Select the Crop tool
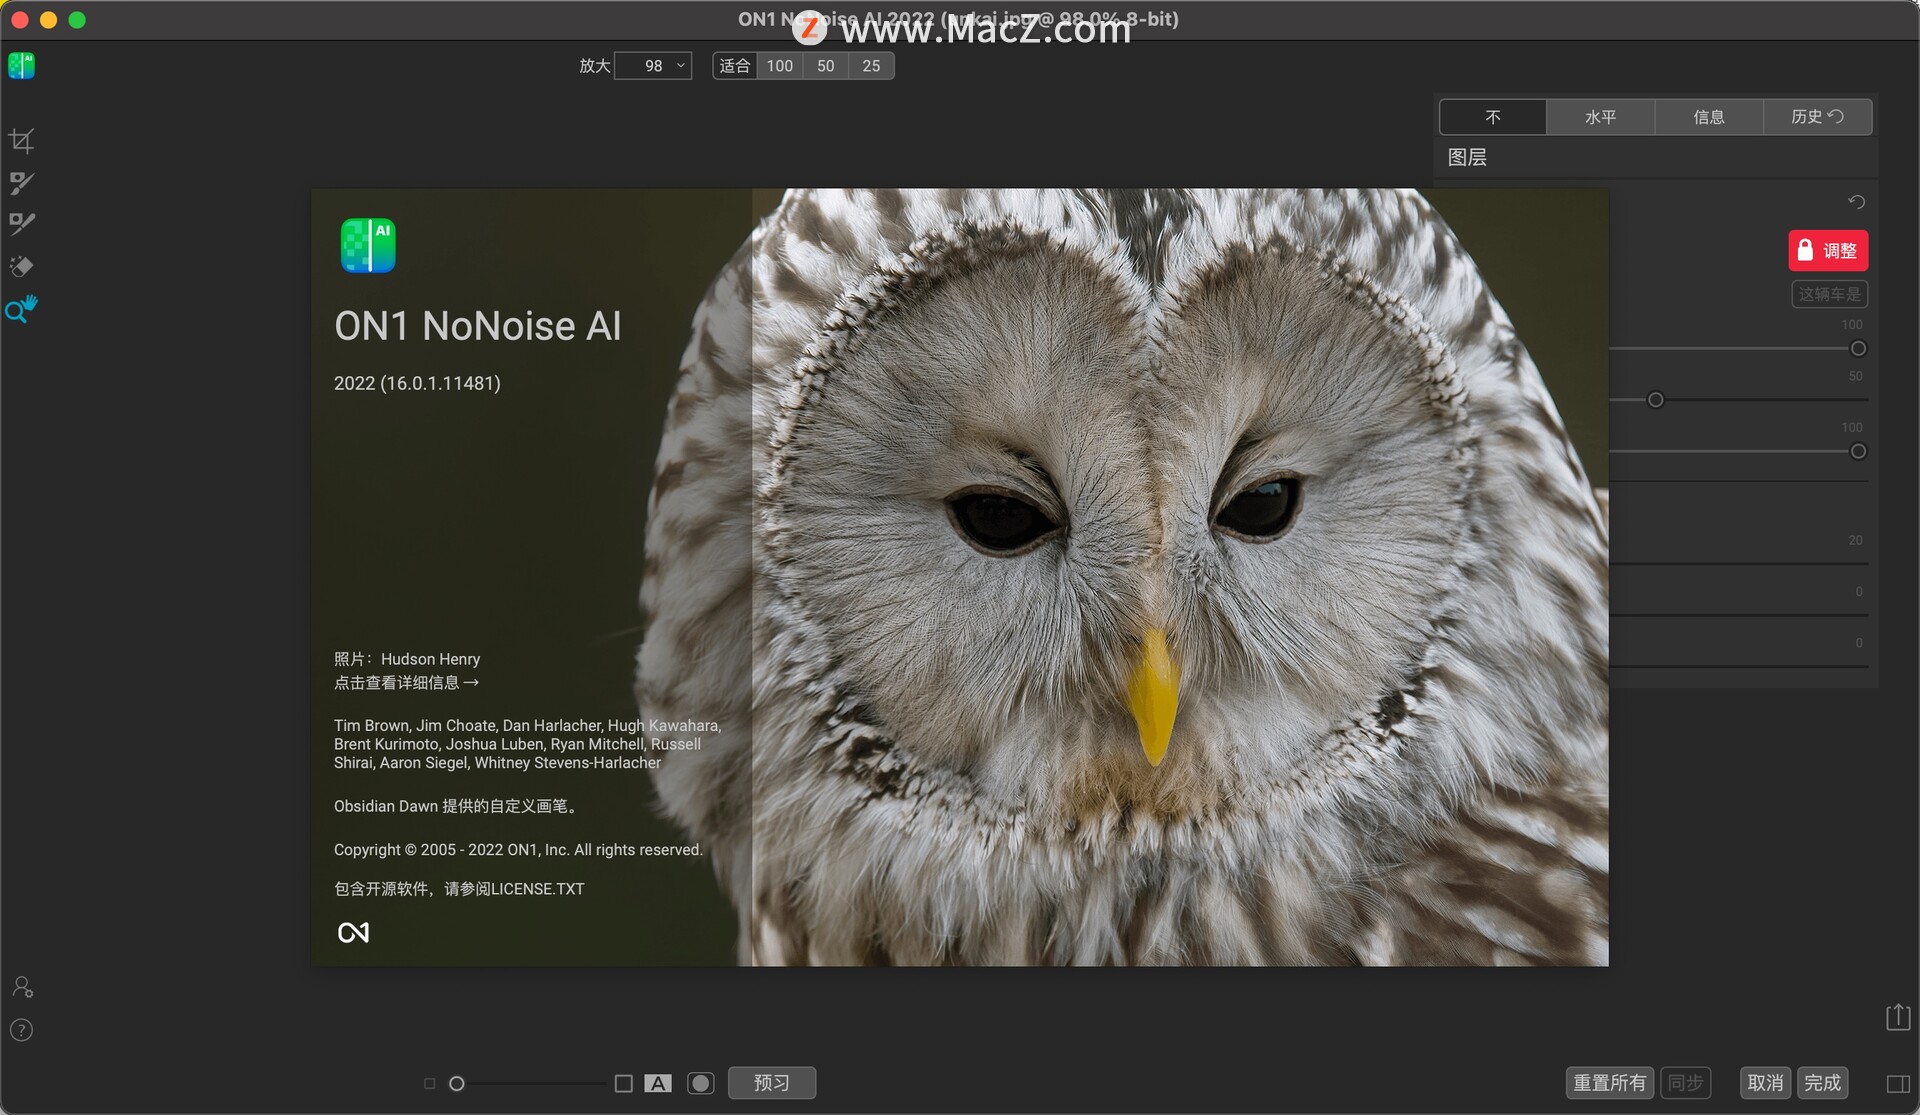 [x=21, y=140]
